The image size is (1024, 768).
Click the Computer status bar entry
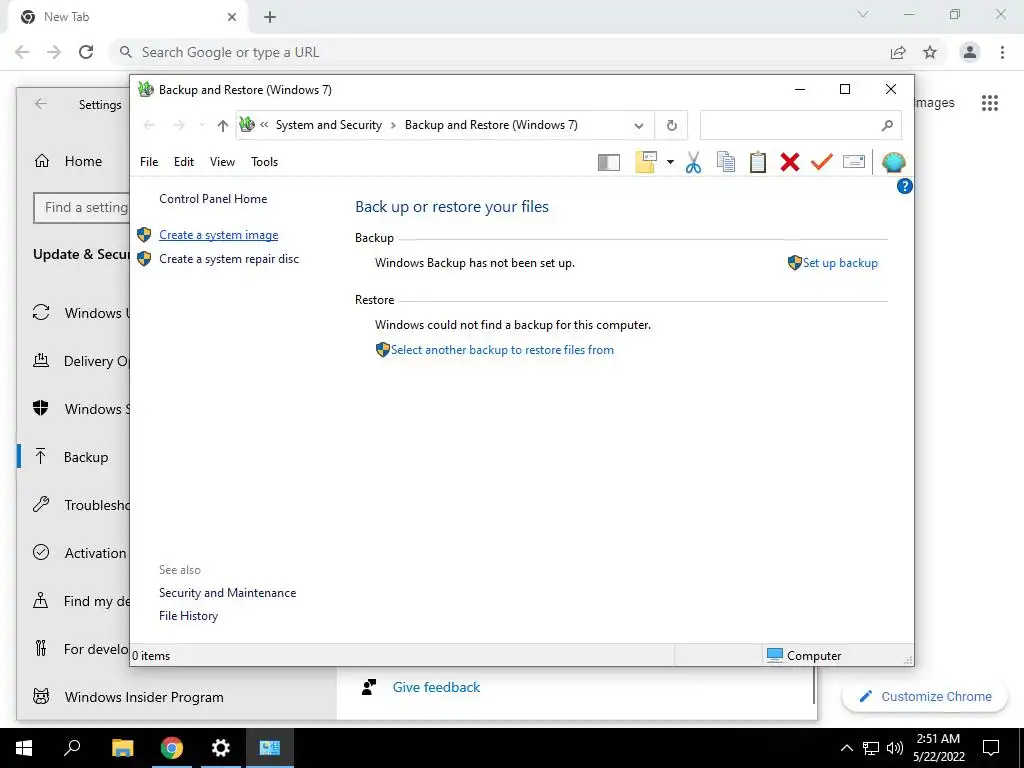click(804, 656)
